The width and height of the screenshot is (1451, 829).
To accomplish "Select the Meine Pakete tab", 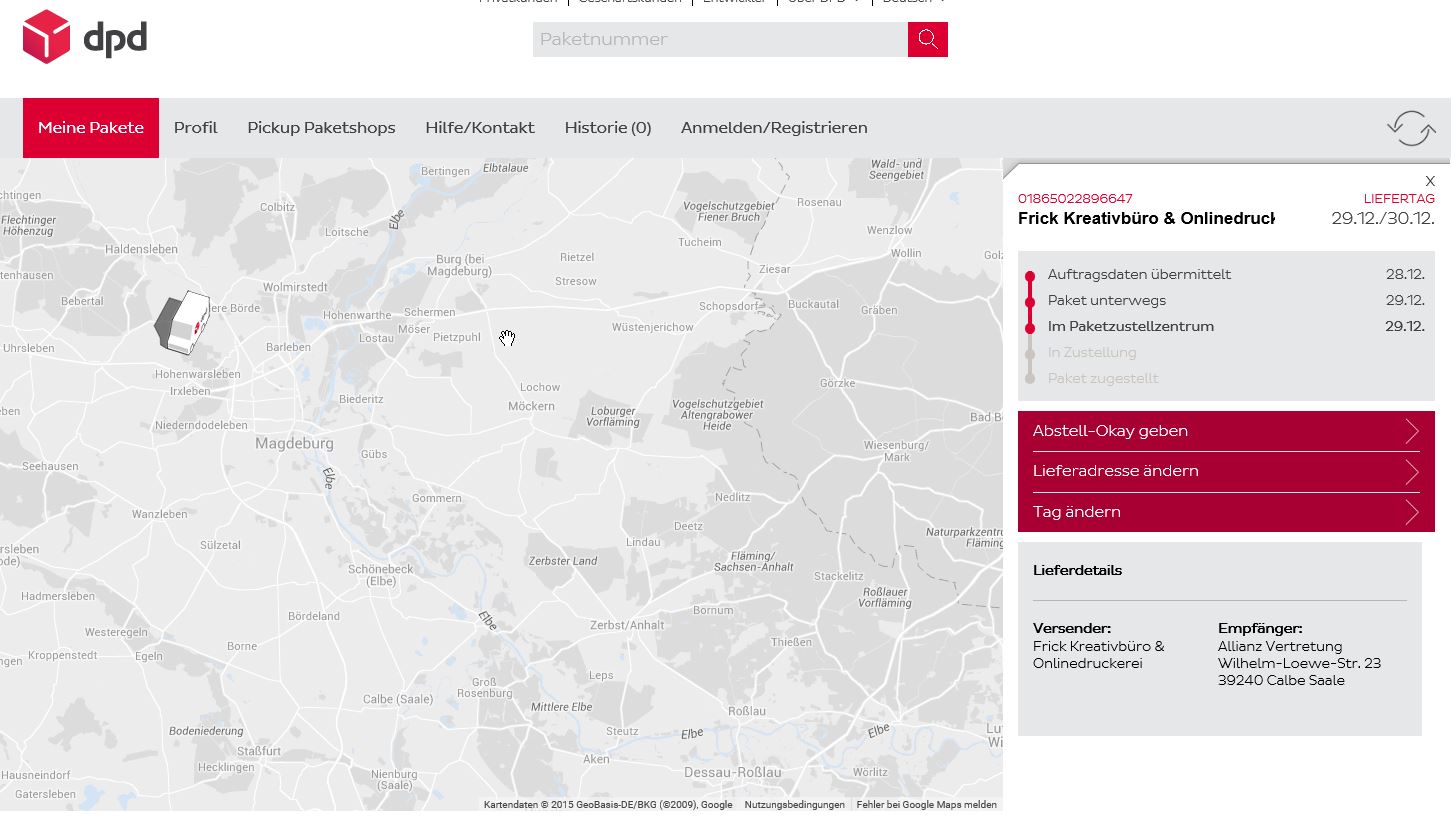I will click(91, 128).
